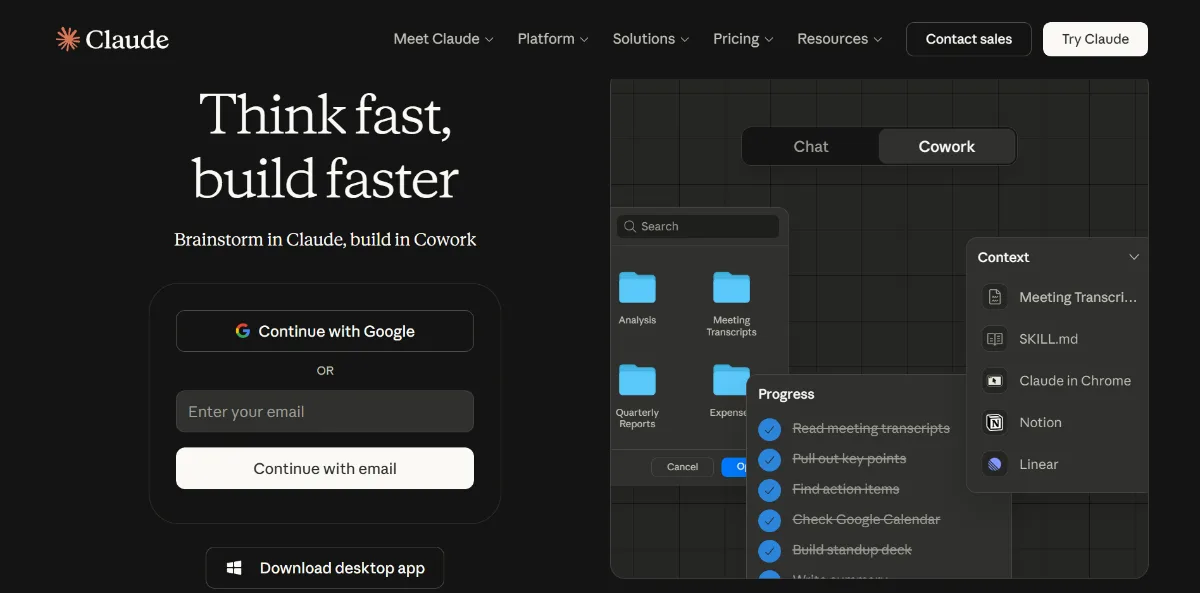The width and height of the screenshot is (1200, 593).
Task: Click the SKILL.md book icon
Action: 994,339
